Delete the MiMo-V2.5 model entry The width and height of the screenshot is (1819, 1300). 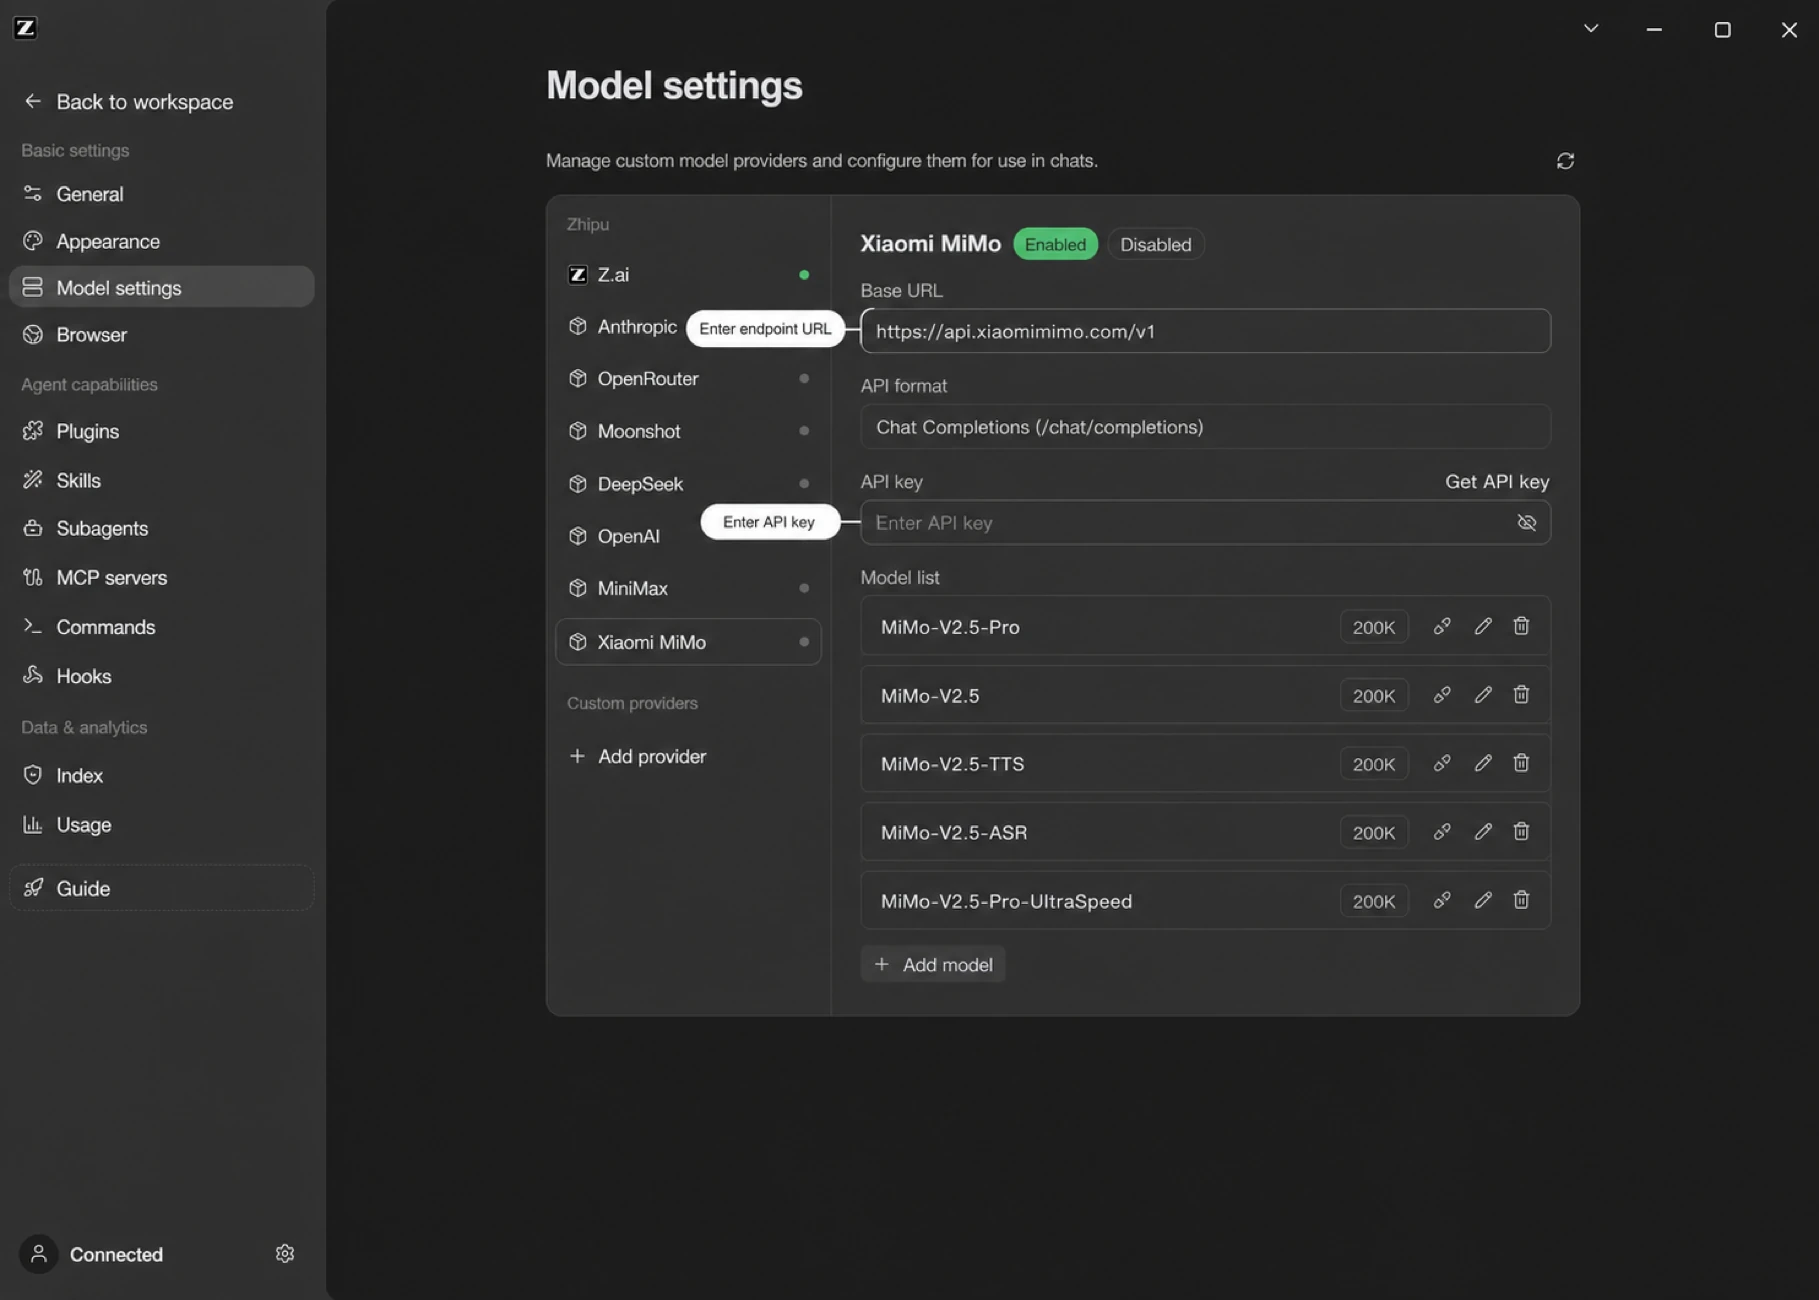(x=1521, y=695)
